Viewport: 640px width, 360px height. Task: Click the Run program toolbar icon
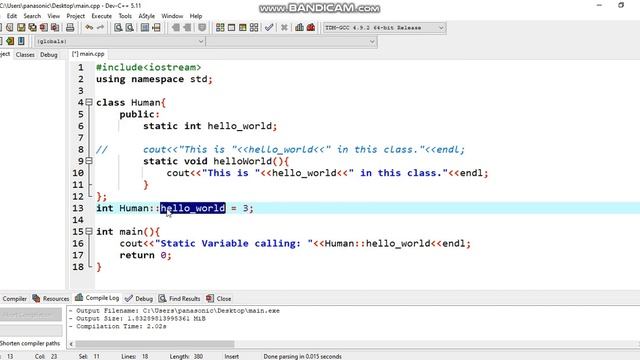point(231,28)
